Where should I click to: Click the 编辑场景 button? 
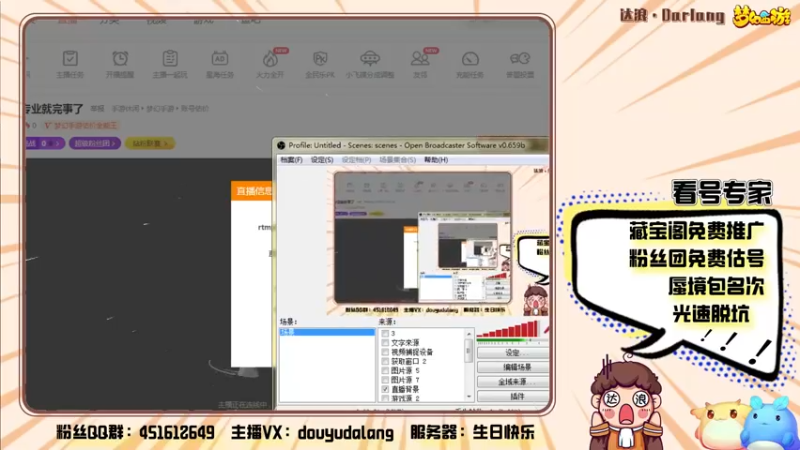point(514,367)
